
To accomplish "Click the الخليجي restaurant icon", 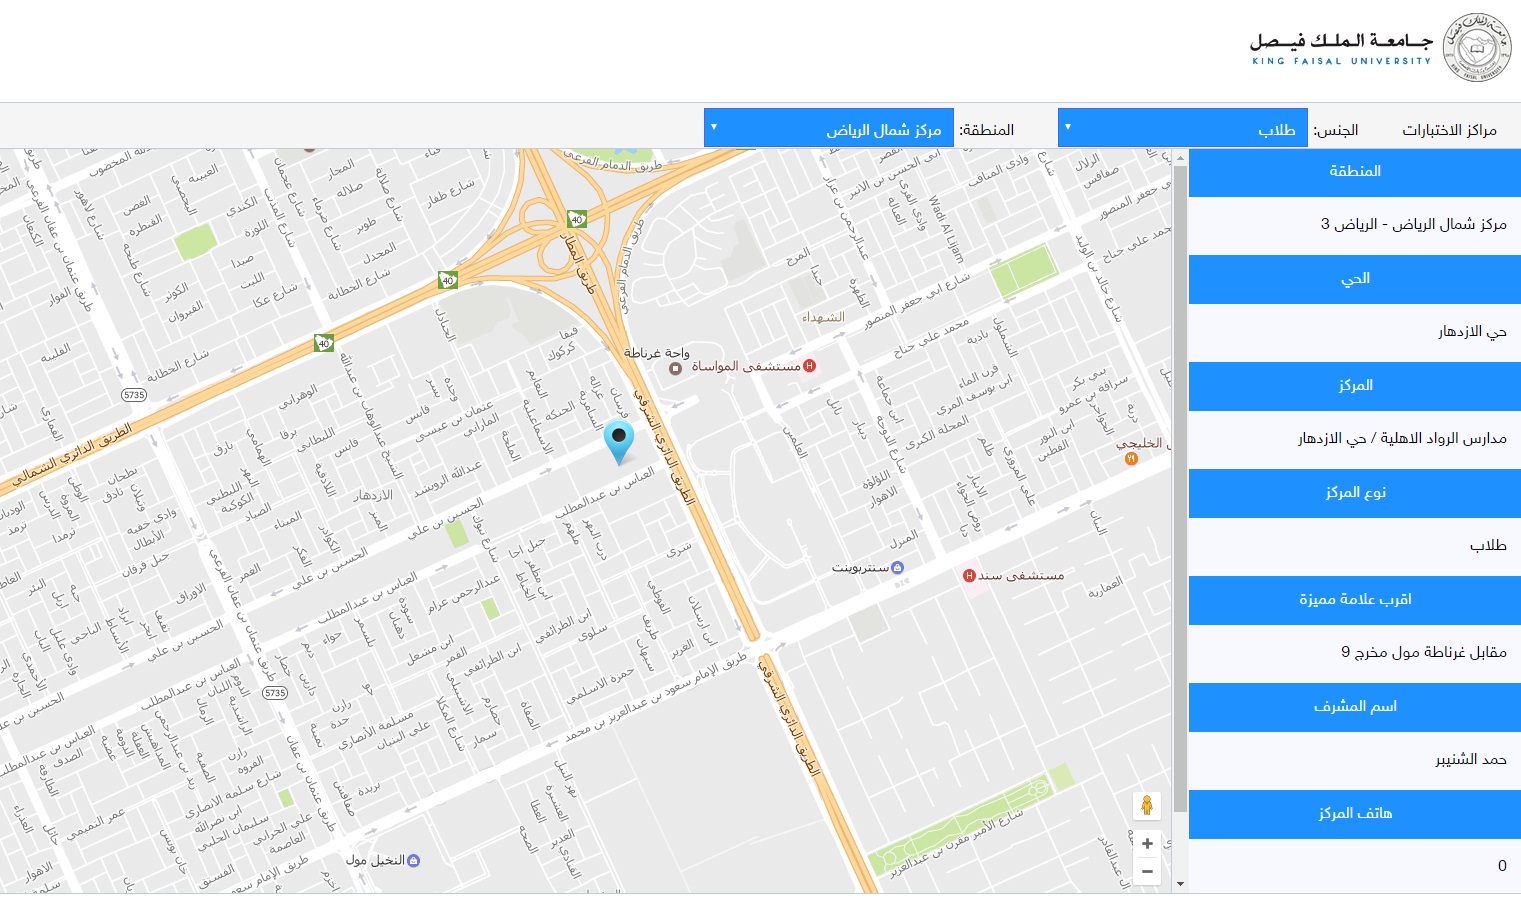I will click(x=1131, y=459).
